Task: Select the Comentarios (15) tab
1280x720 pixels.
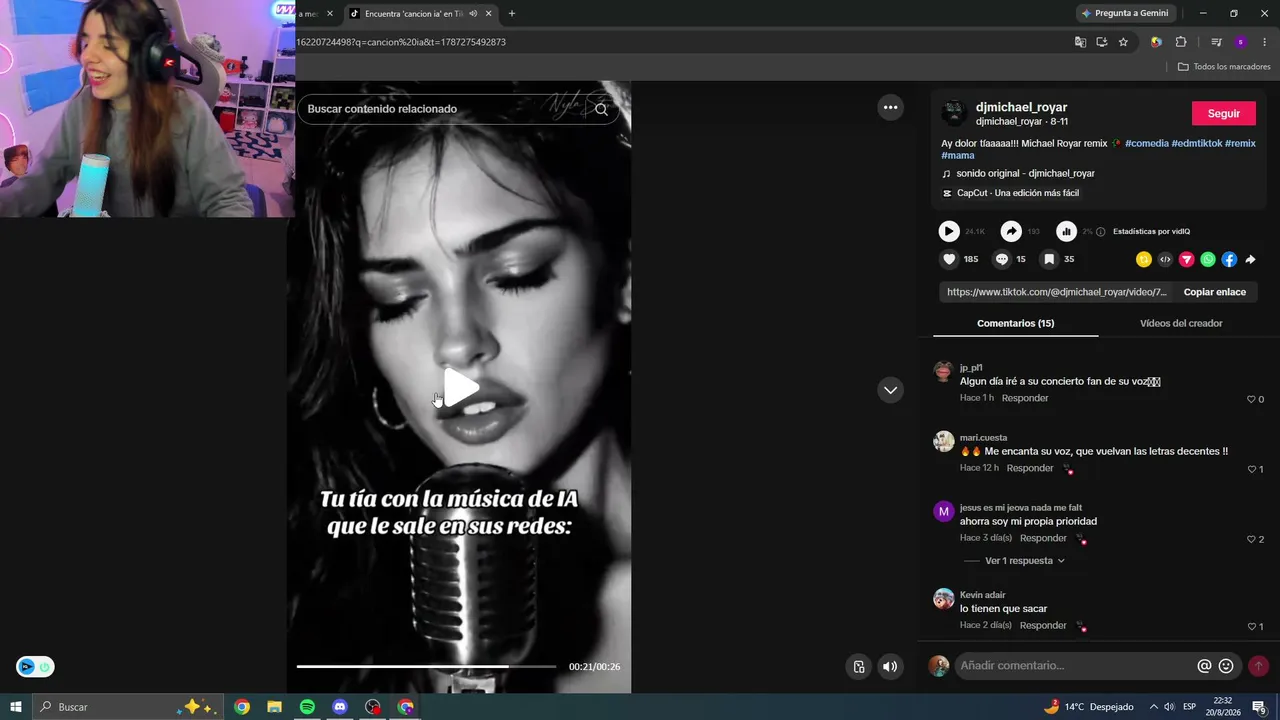Action: click(x=1015, y=323)
